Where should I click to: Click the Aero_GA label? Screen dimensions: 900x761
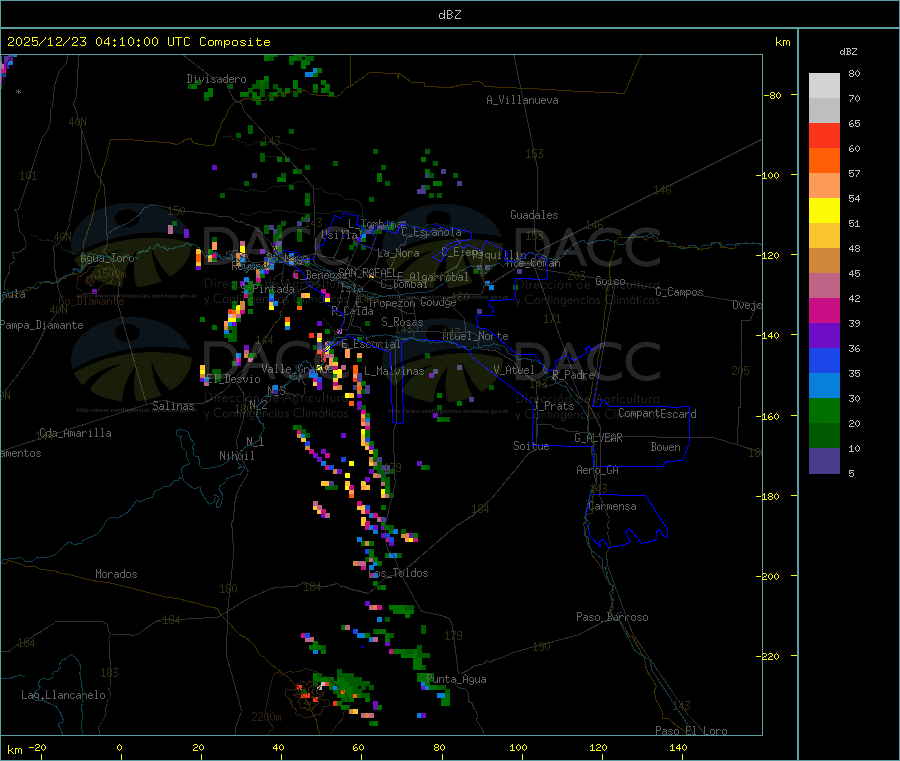598,470
